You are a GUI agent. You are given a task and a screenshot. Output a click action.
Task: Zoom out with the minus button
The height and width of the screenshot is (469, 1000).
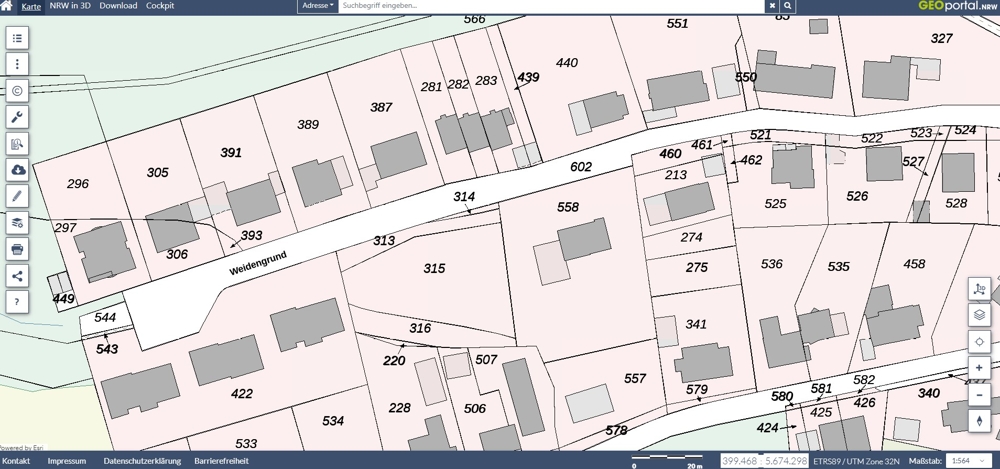tap(980, 395)
